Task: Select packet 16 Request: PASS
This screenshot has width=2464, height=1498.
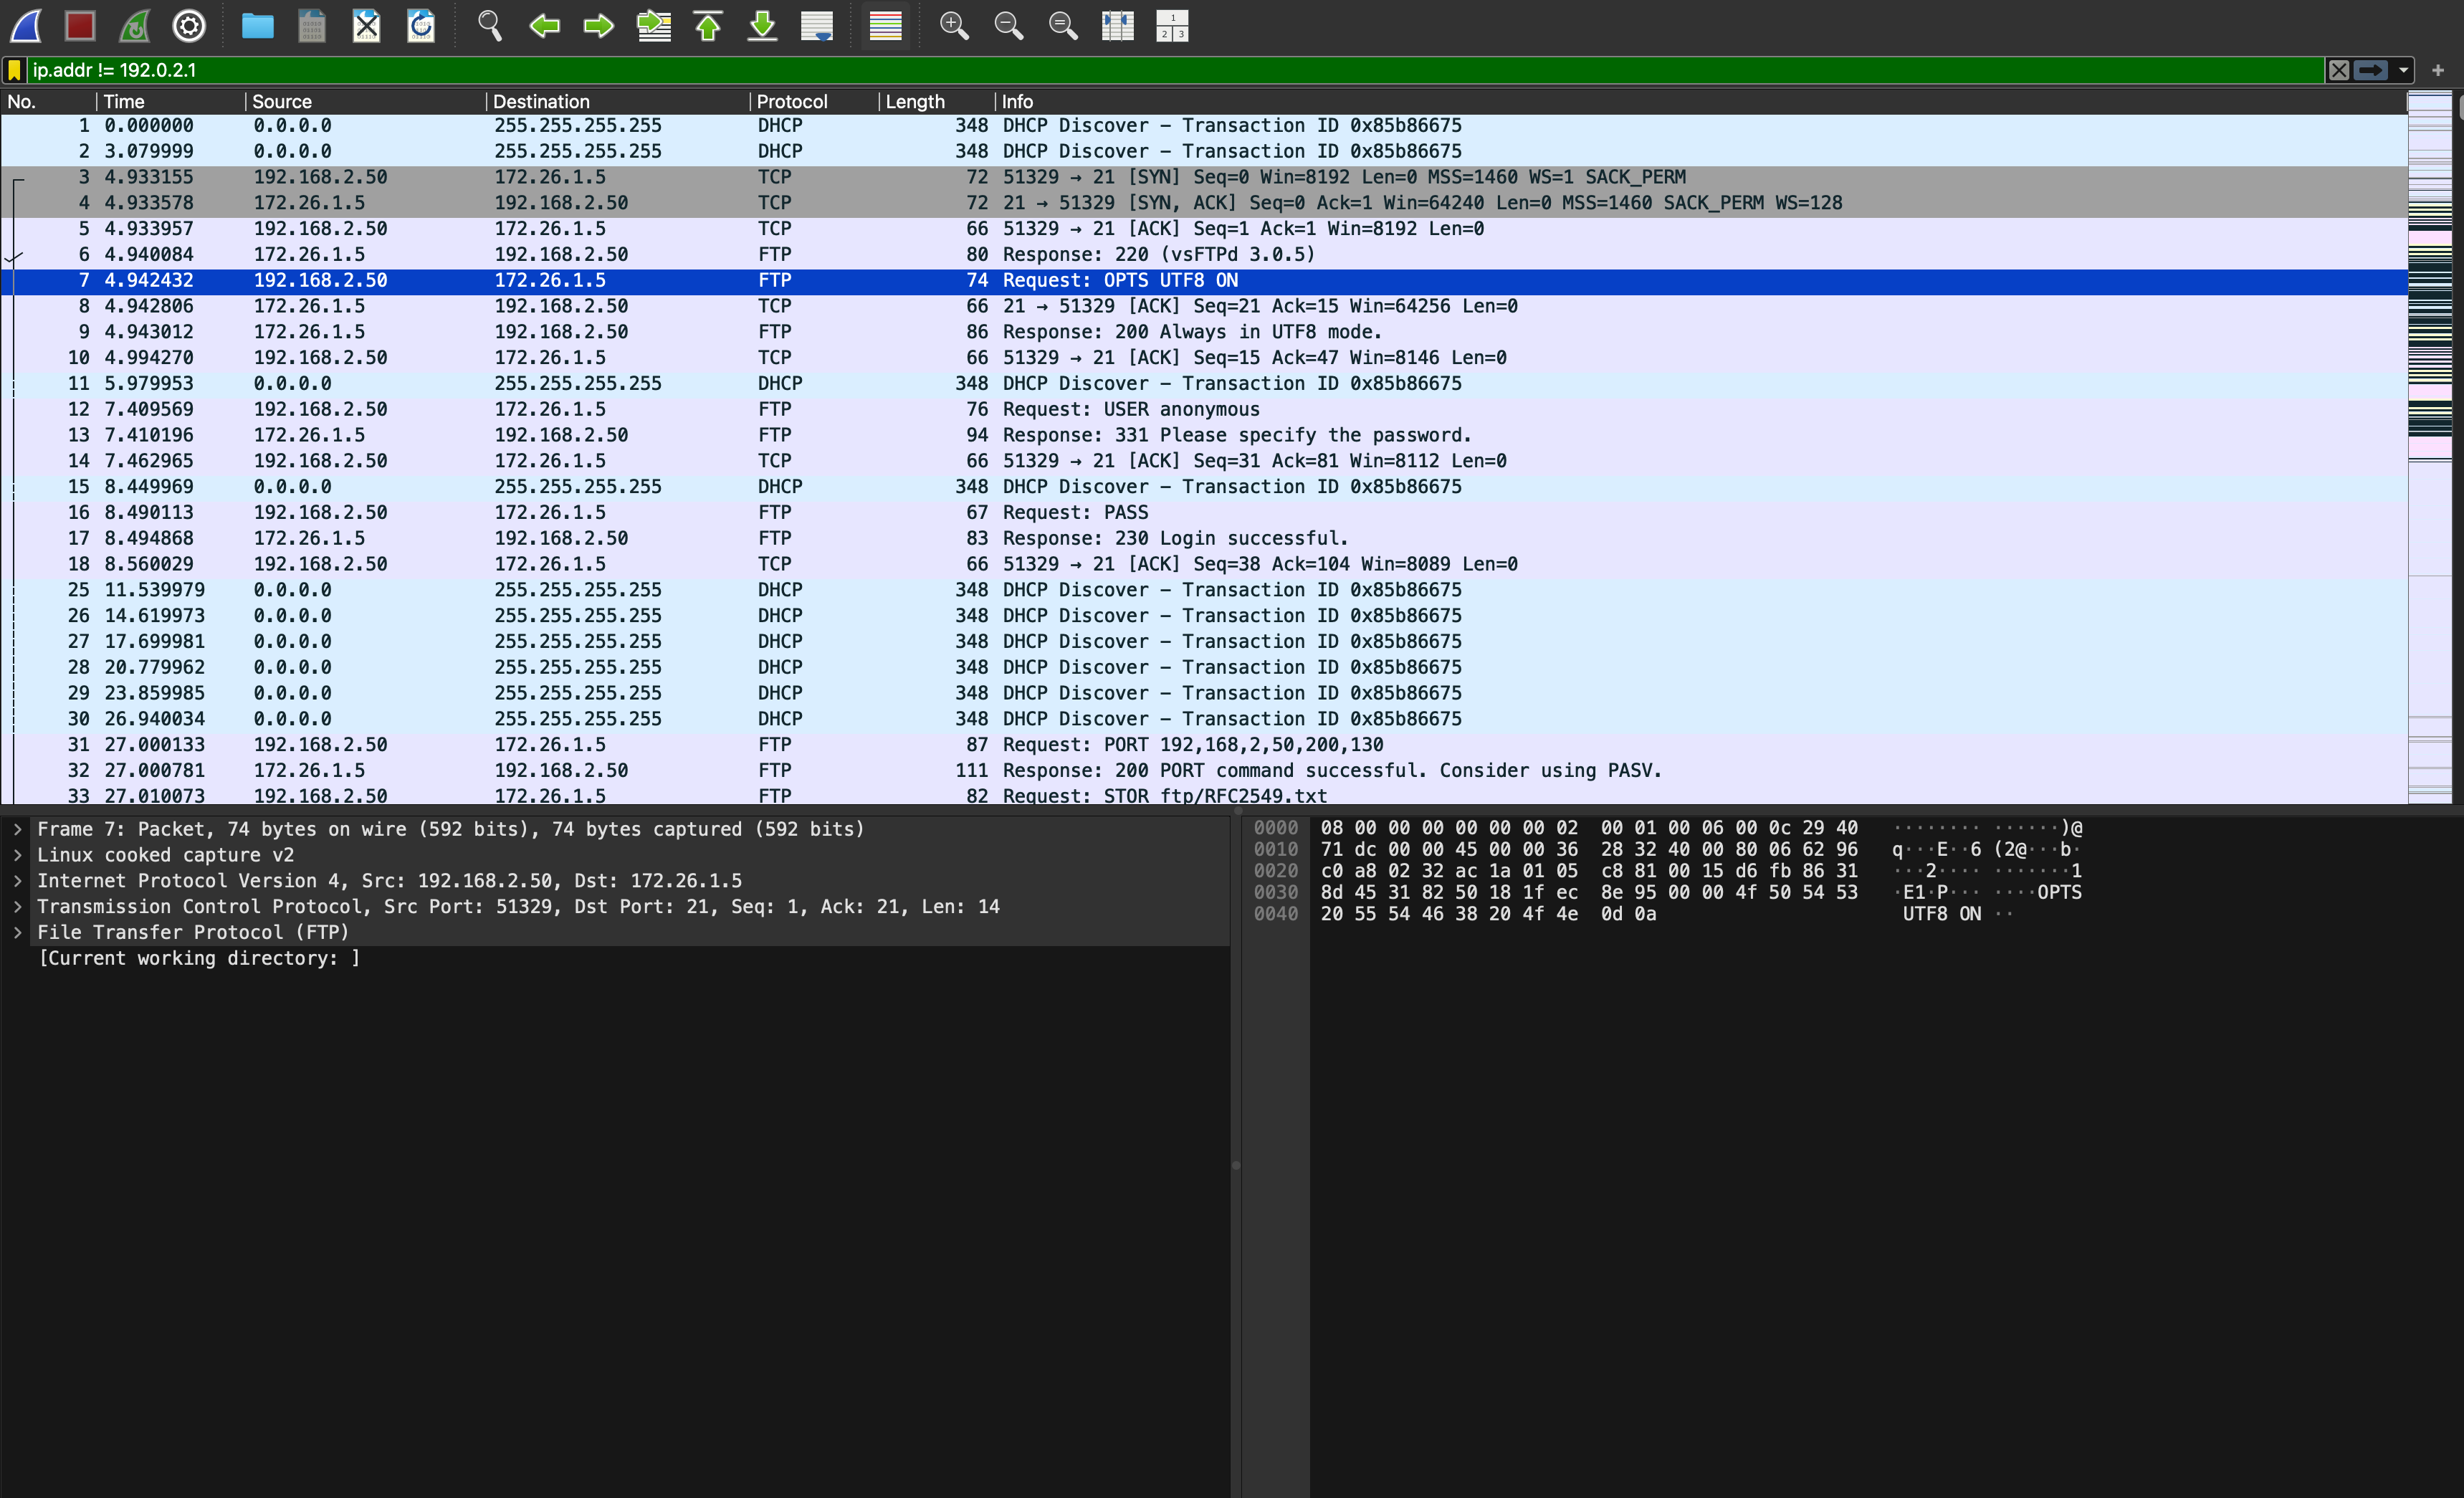Action: [1204, 512]
